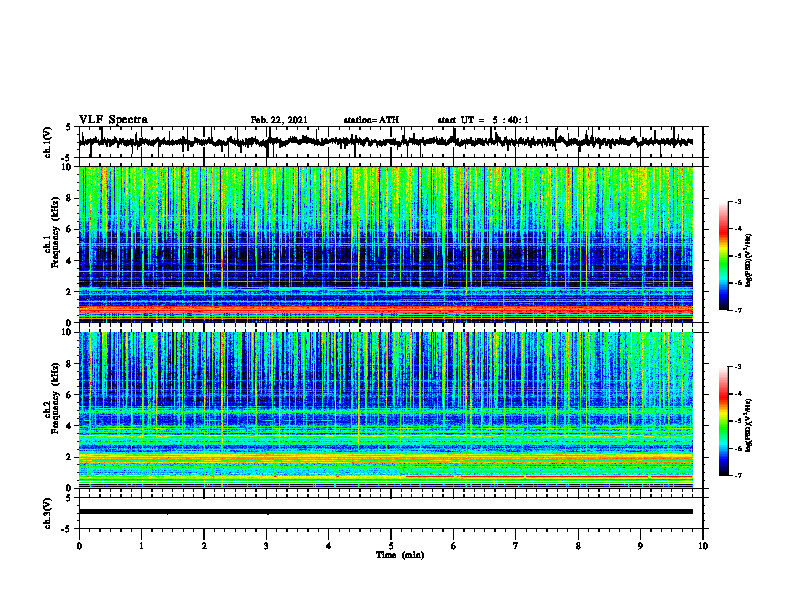Click the "3" tick on the time axis
Viewport: 792px width, 612px height.
[x=266, y=546]
